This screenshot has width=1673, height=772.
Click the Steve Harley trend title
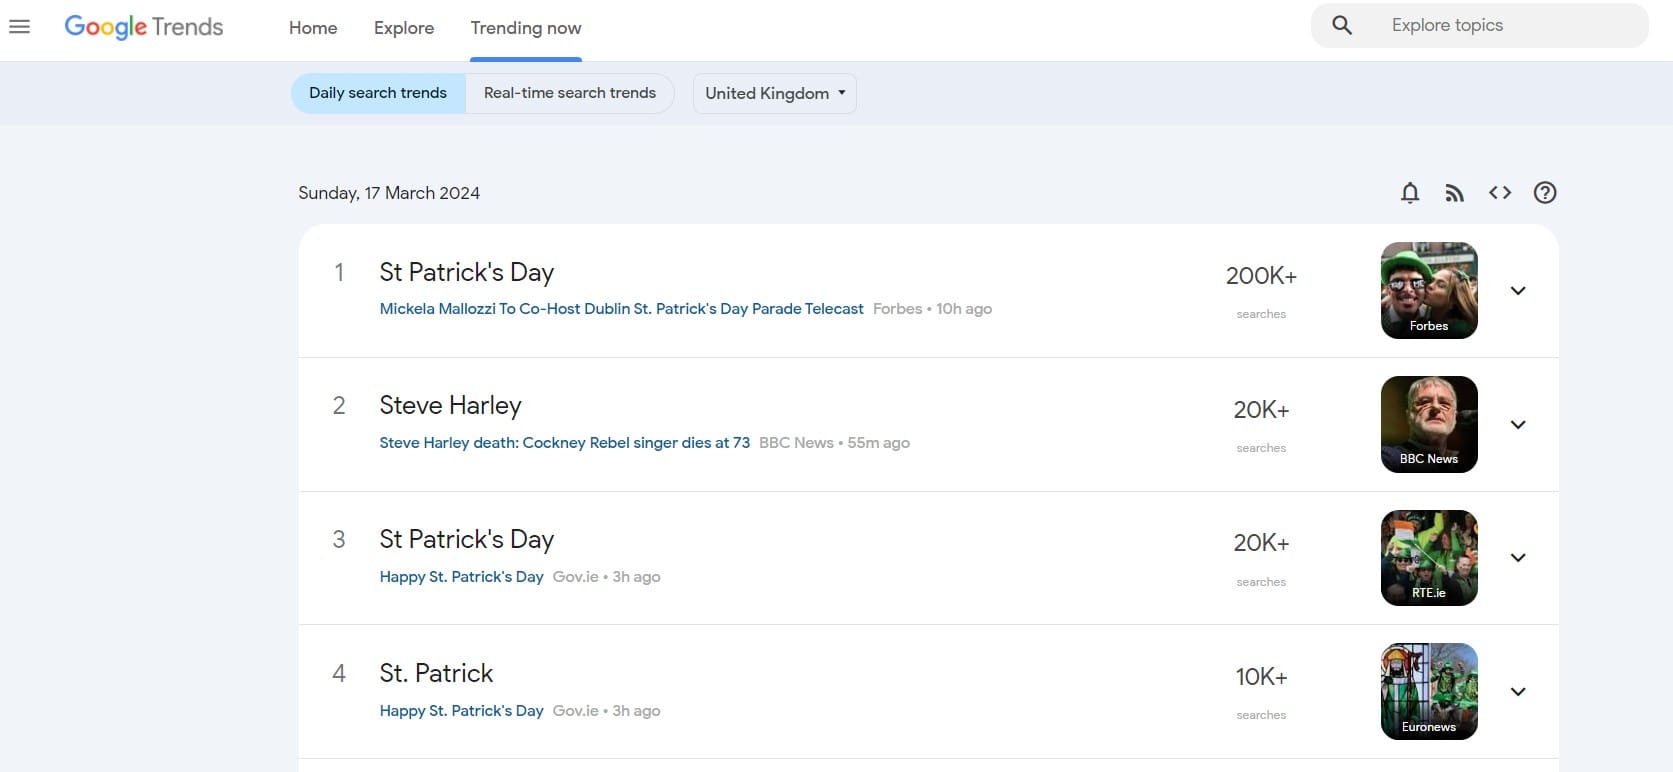click(x=450, y=405)
